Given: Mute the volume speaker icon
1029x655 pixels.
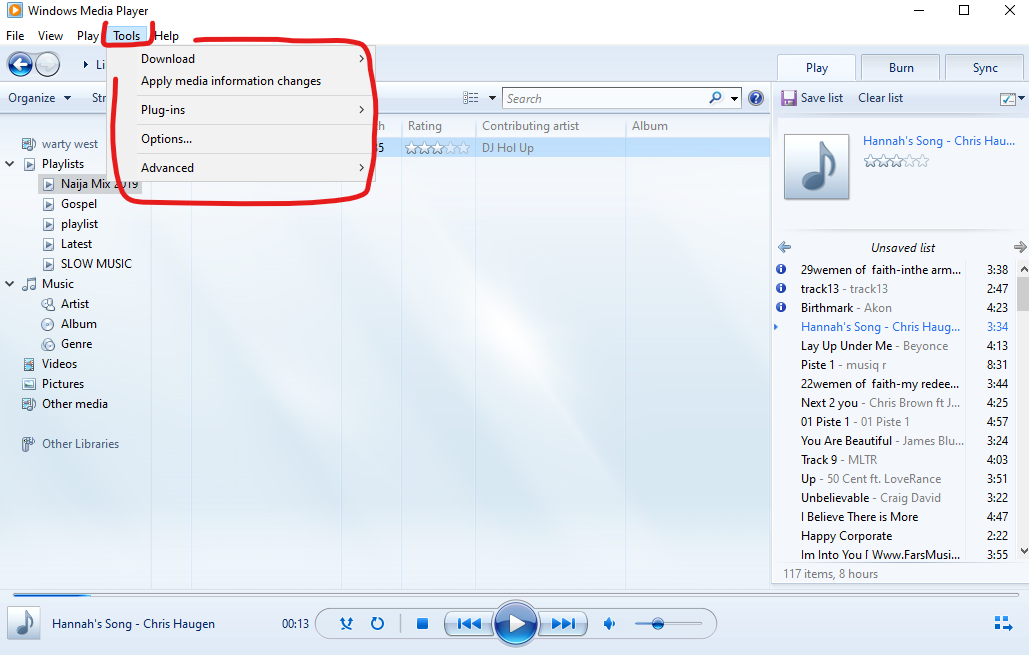Looking at the screenshot, I should (610, 623).
